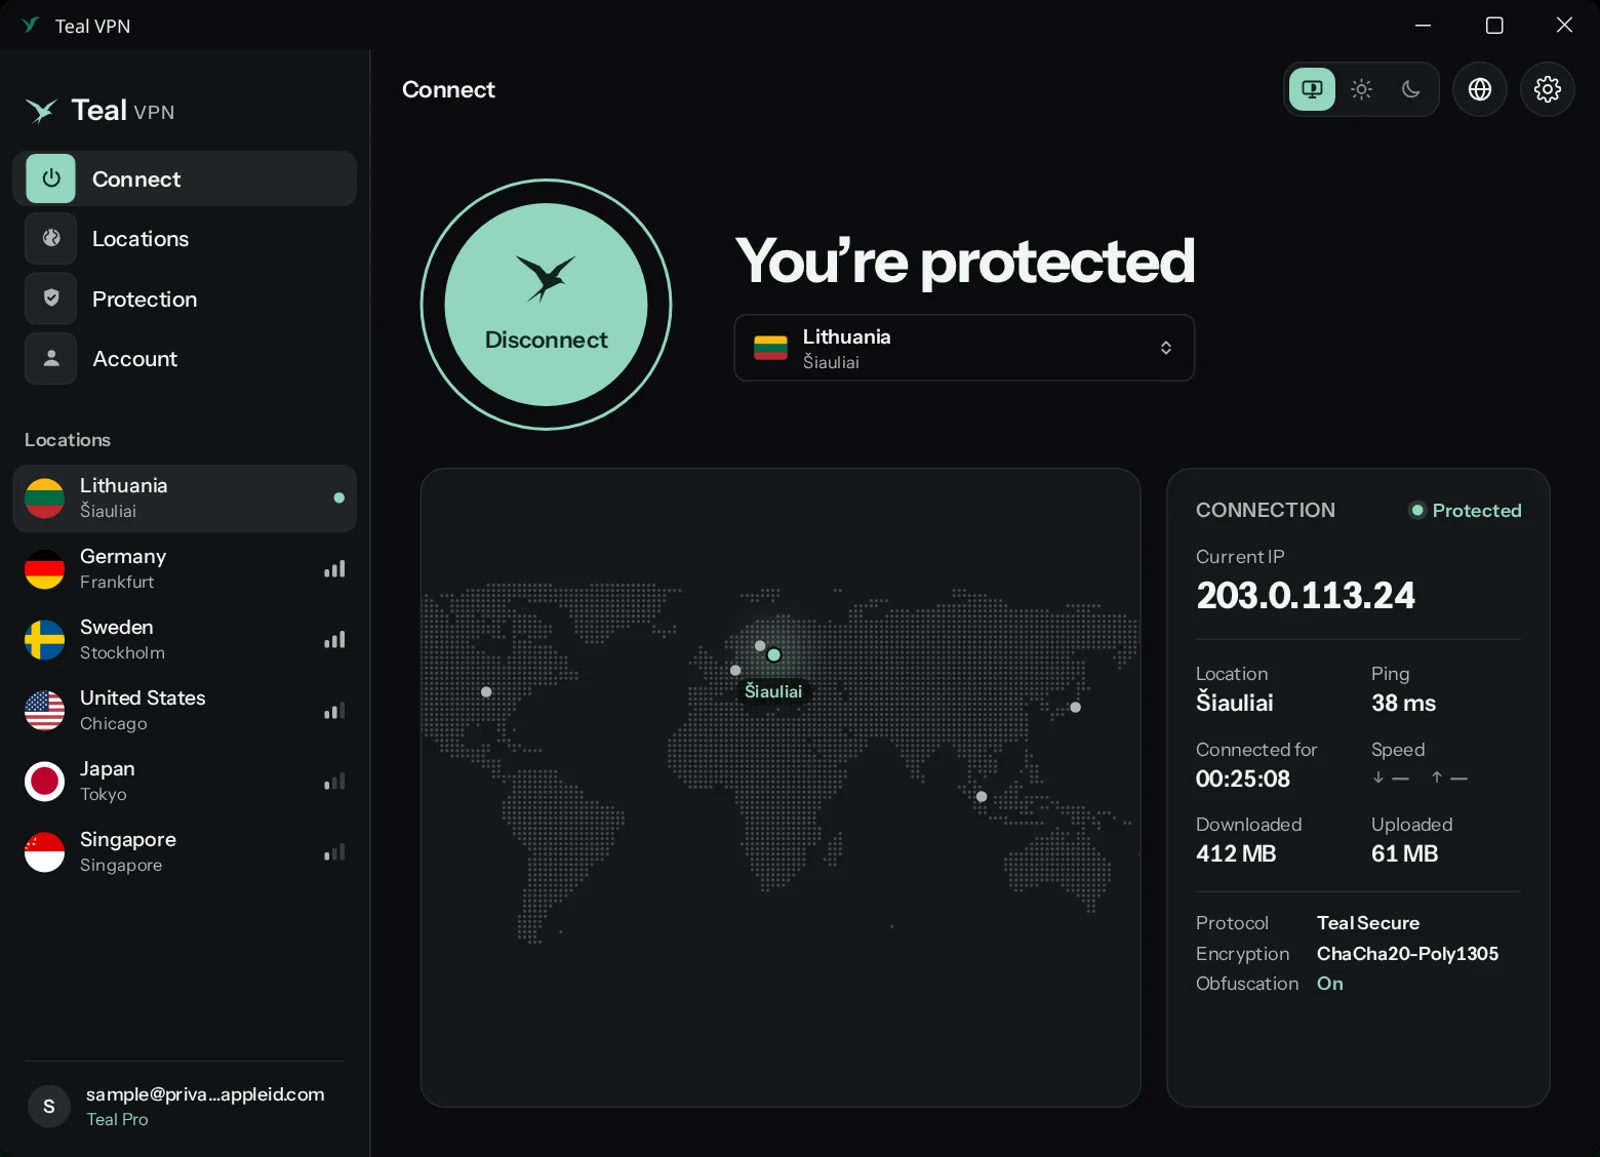The width and height of the screenshot is (1600, 1157).
Task: Open settings via gear icon
Action: coord(1547,89)
